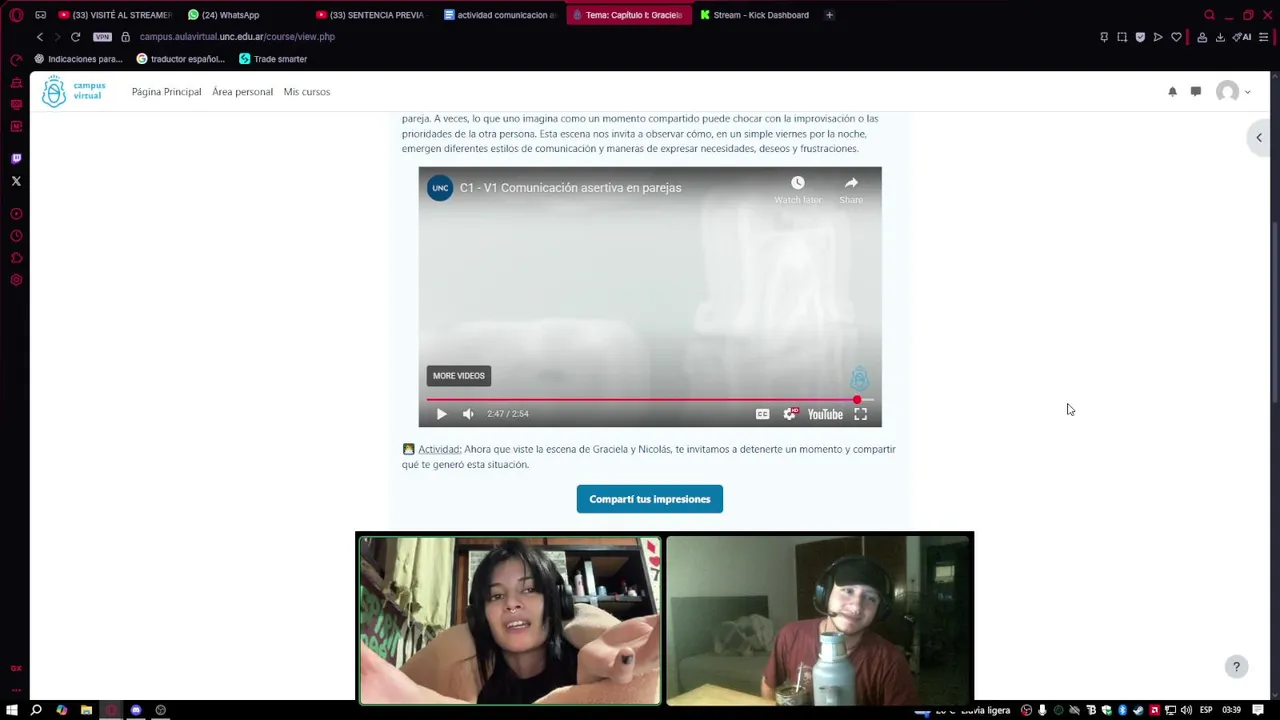The image size is (1280, 720).
Task: Mute the video volume
Action: [468, 414]
